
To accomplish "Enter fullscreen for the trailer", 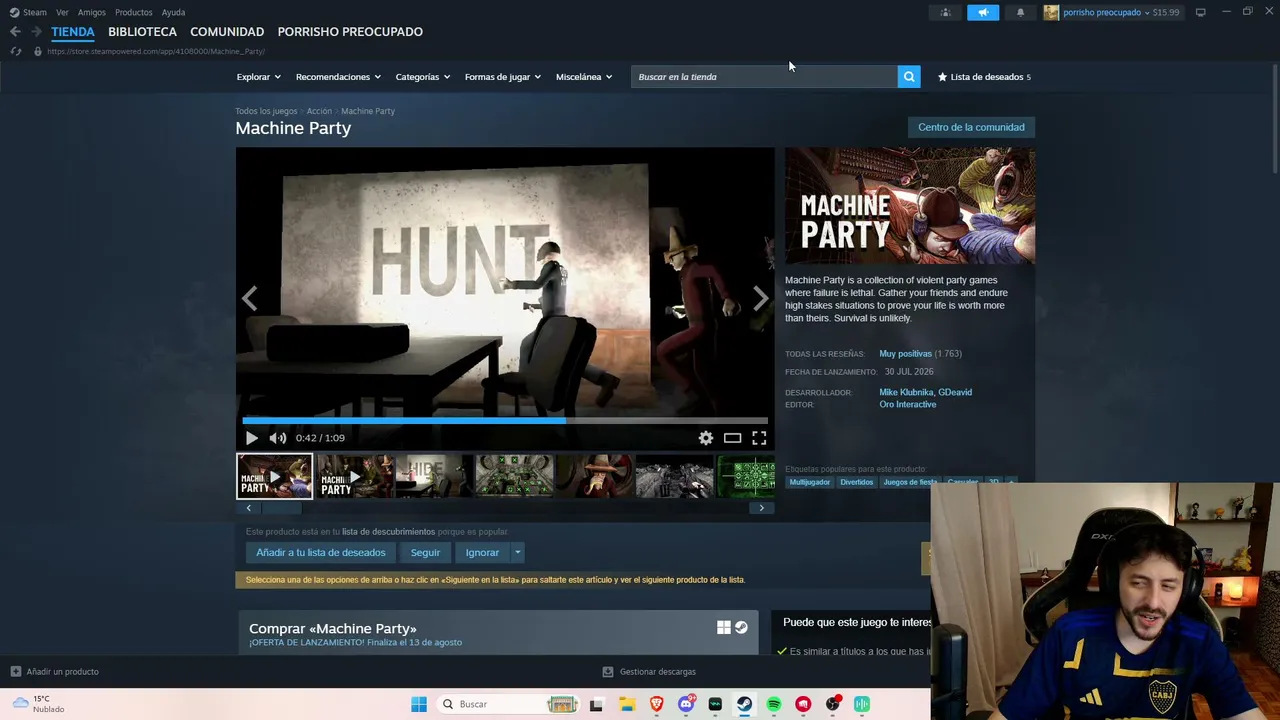I will click(759, 438).
